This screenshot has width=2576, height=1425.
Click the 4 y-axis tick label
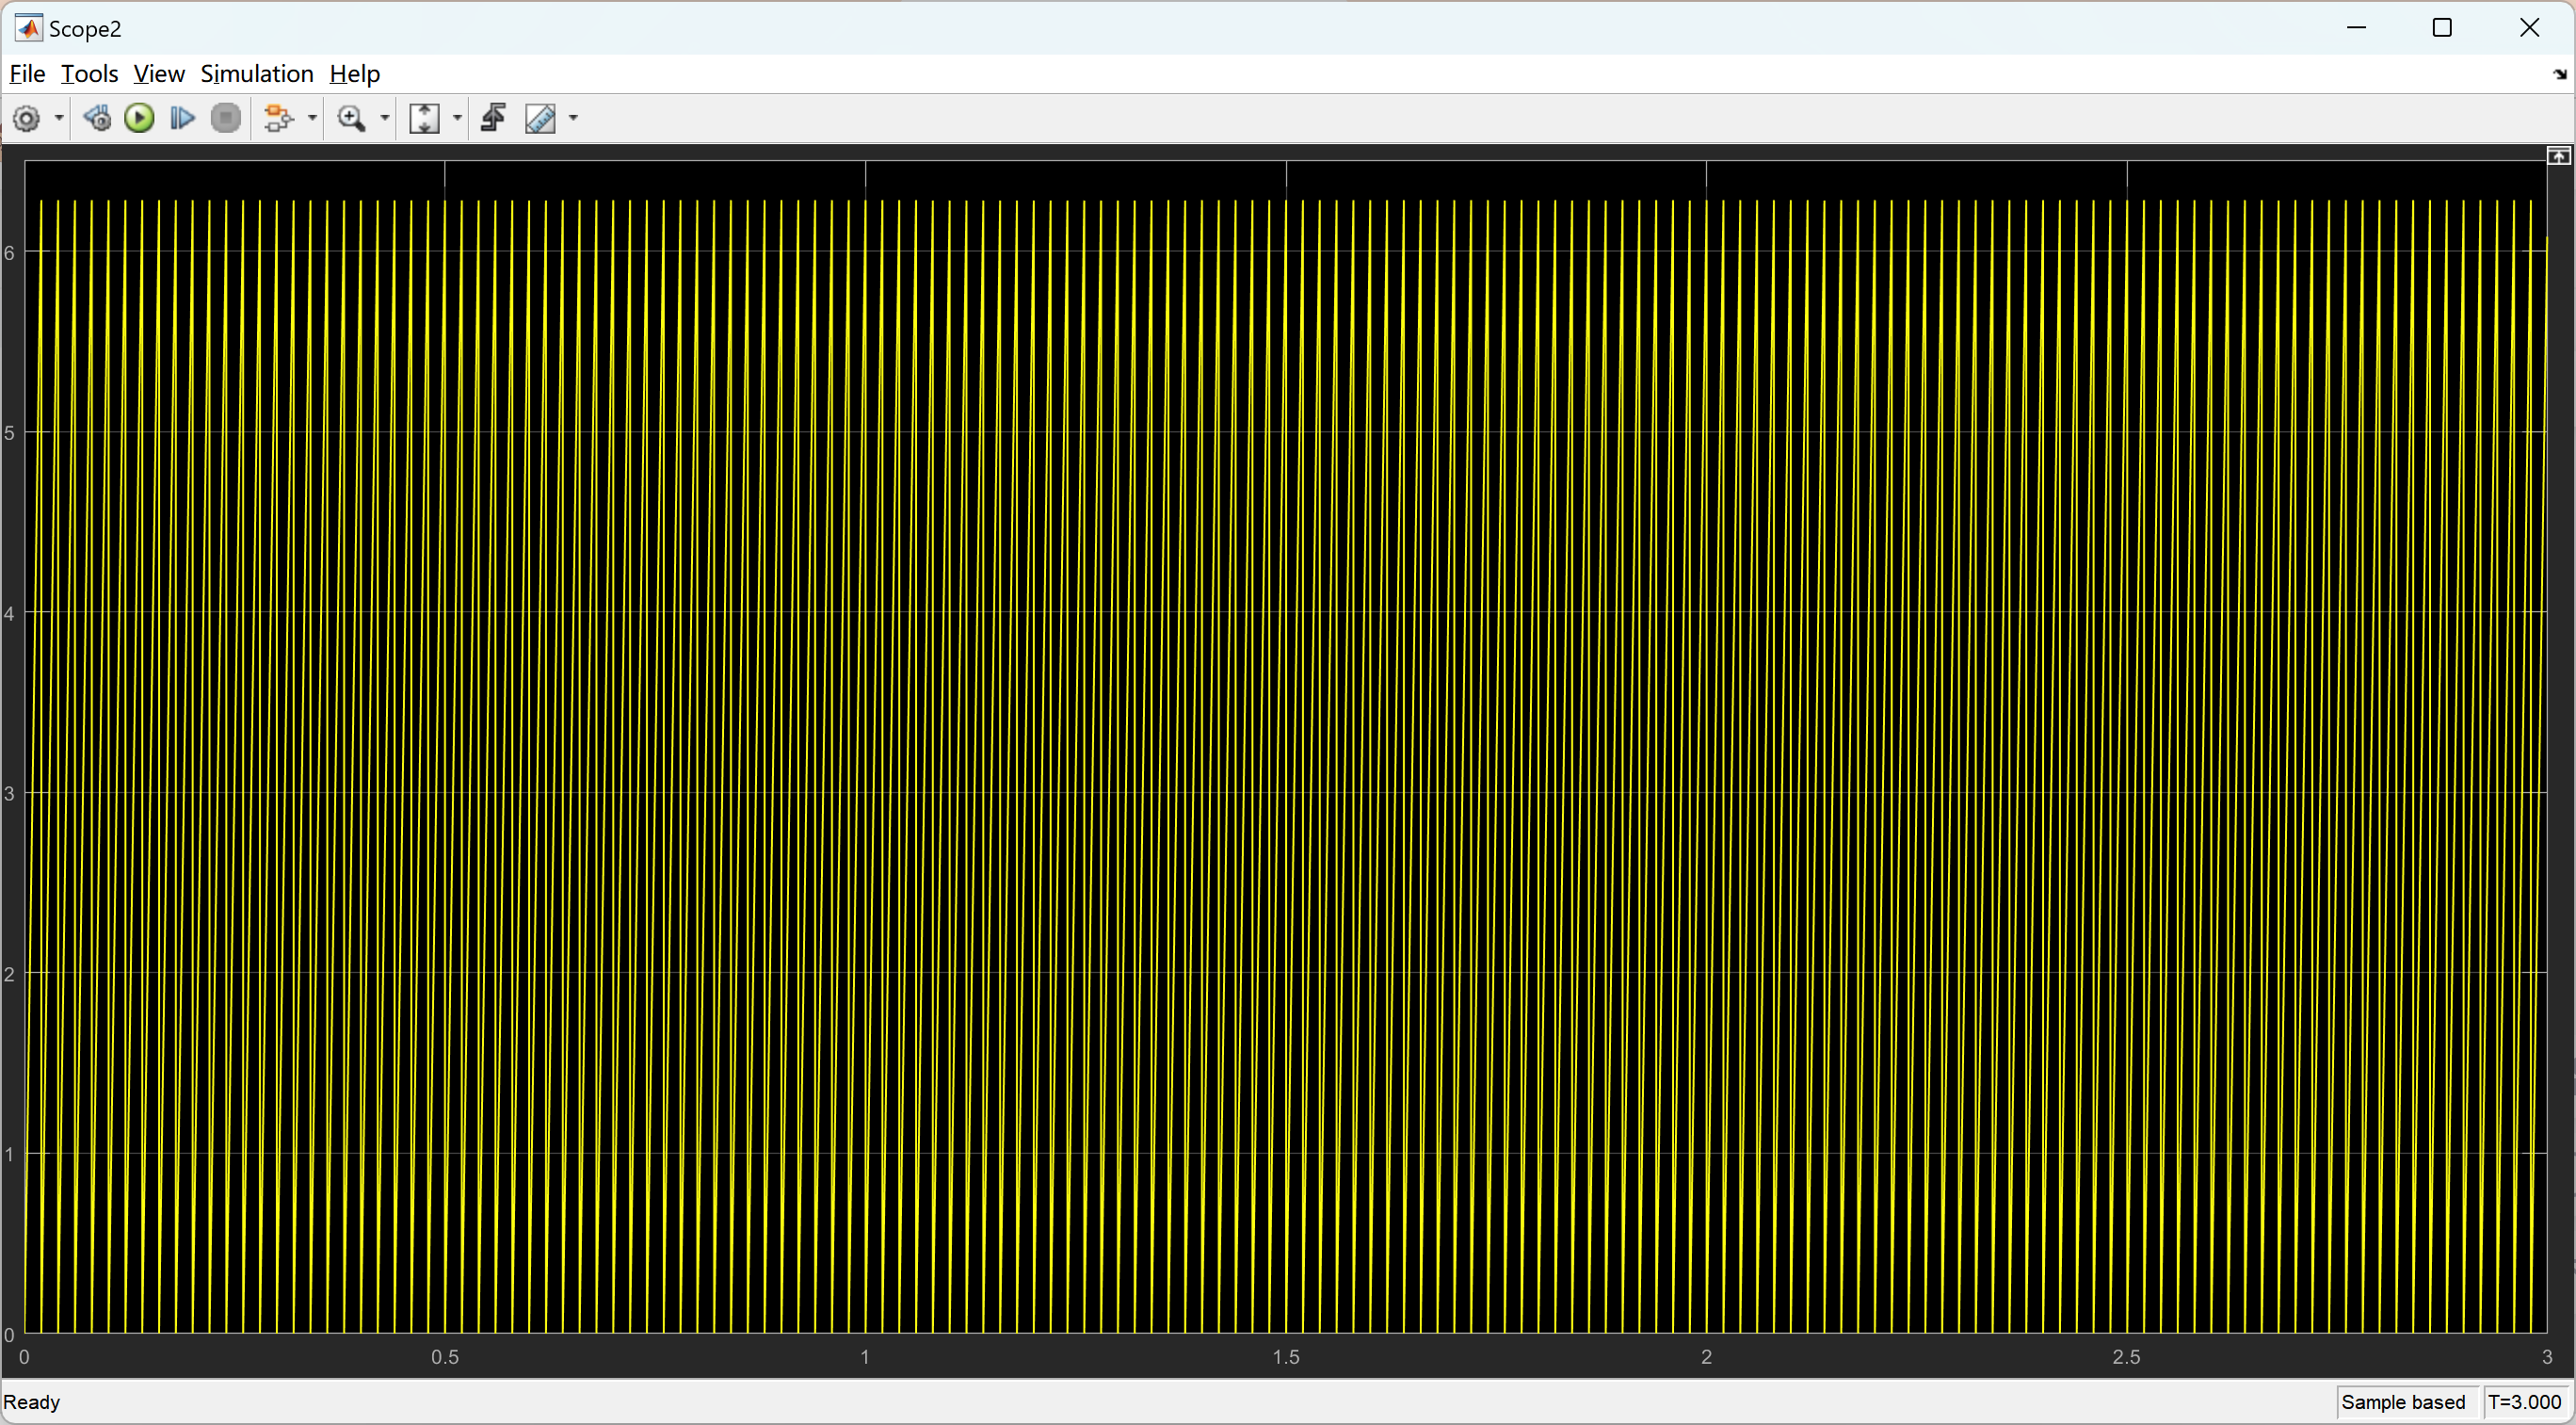point(10,613)
